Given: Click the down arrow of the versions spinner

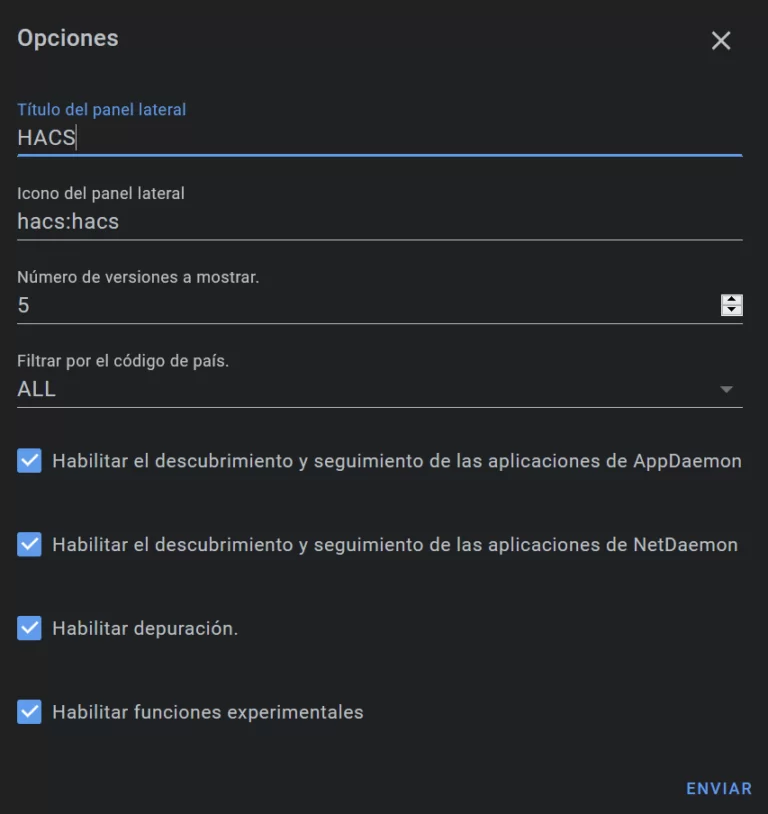Looking at the screenshot, I should tap(732, 311).
